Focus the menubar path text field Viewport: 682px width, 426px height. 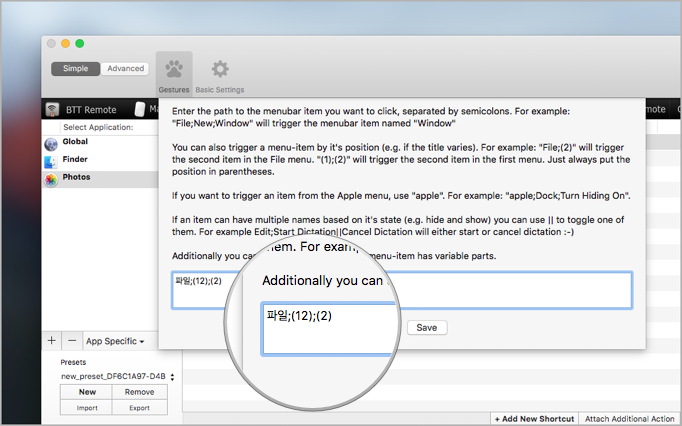pos(402,290)
